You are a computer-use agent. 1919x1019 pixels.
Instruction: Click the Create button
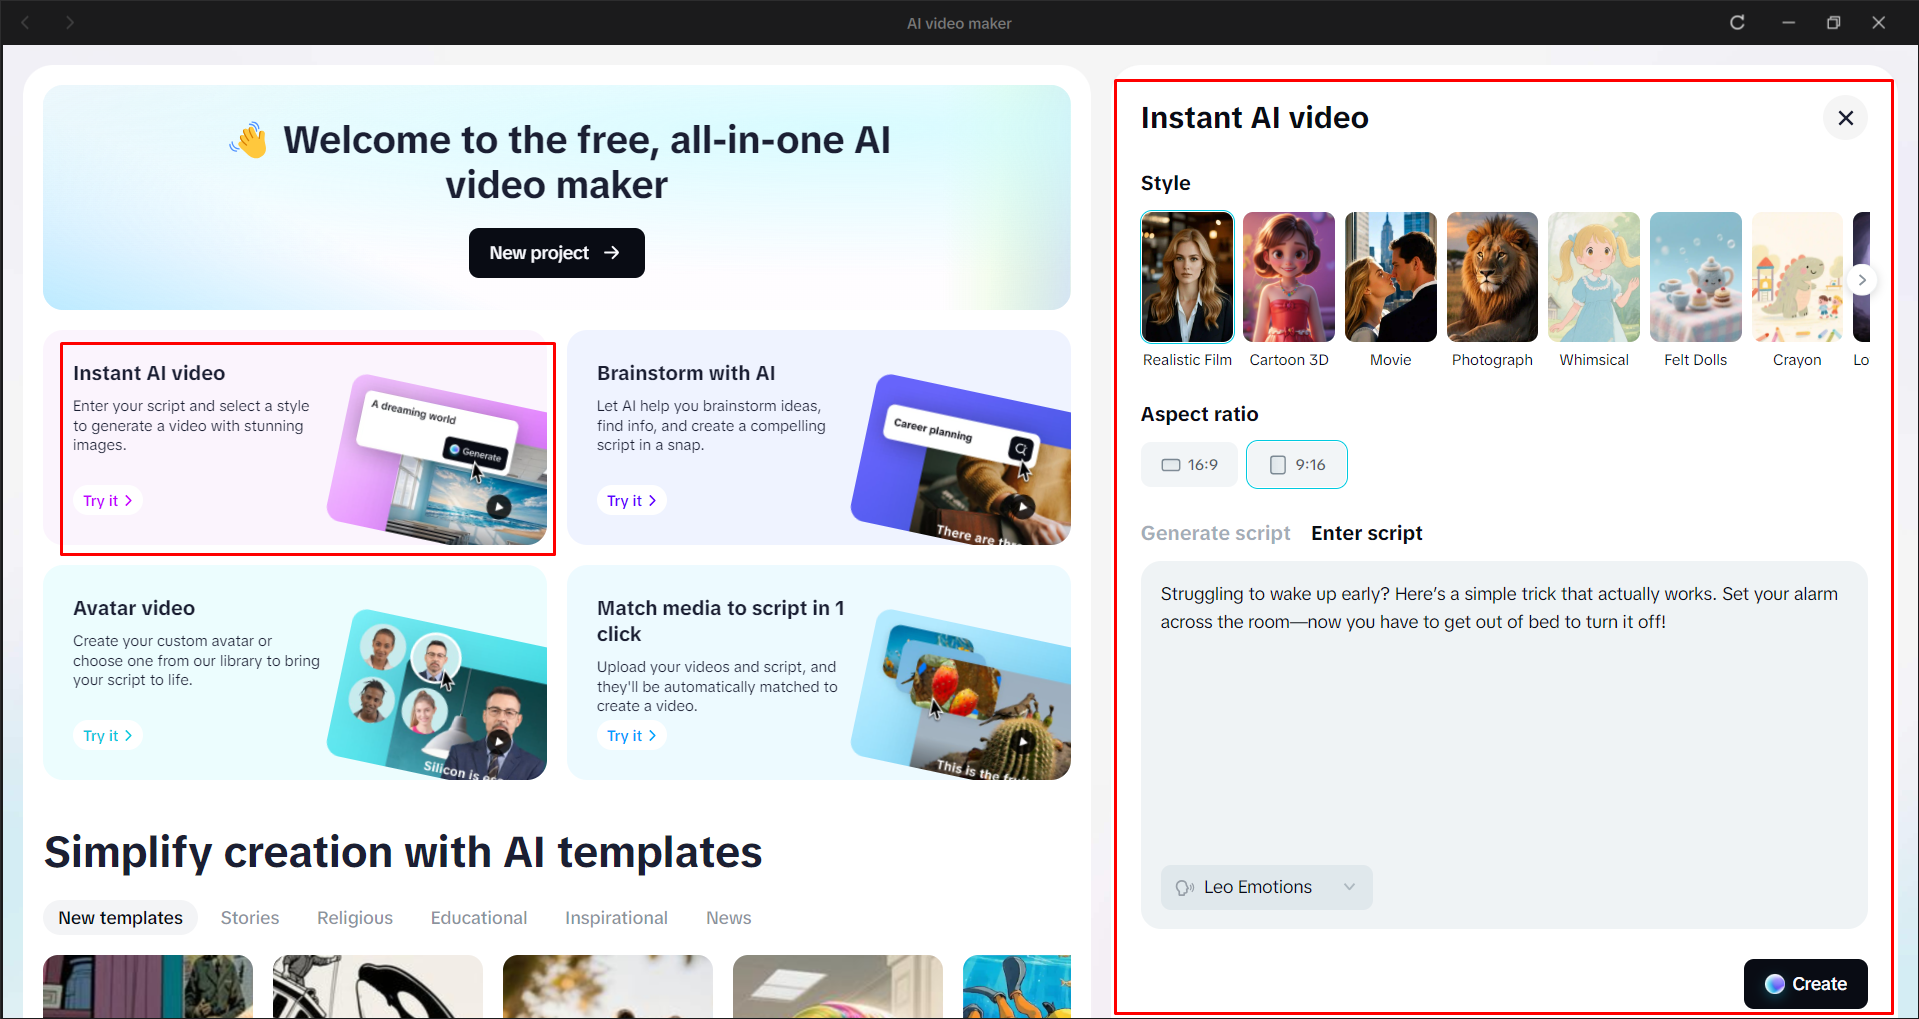(x=1805, y=984)
